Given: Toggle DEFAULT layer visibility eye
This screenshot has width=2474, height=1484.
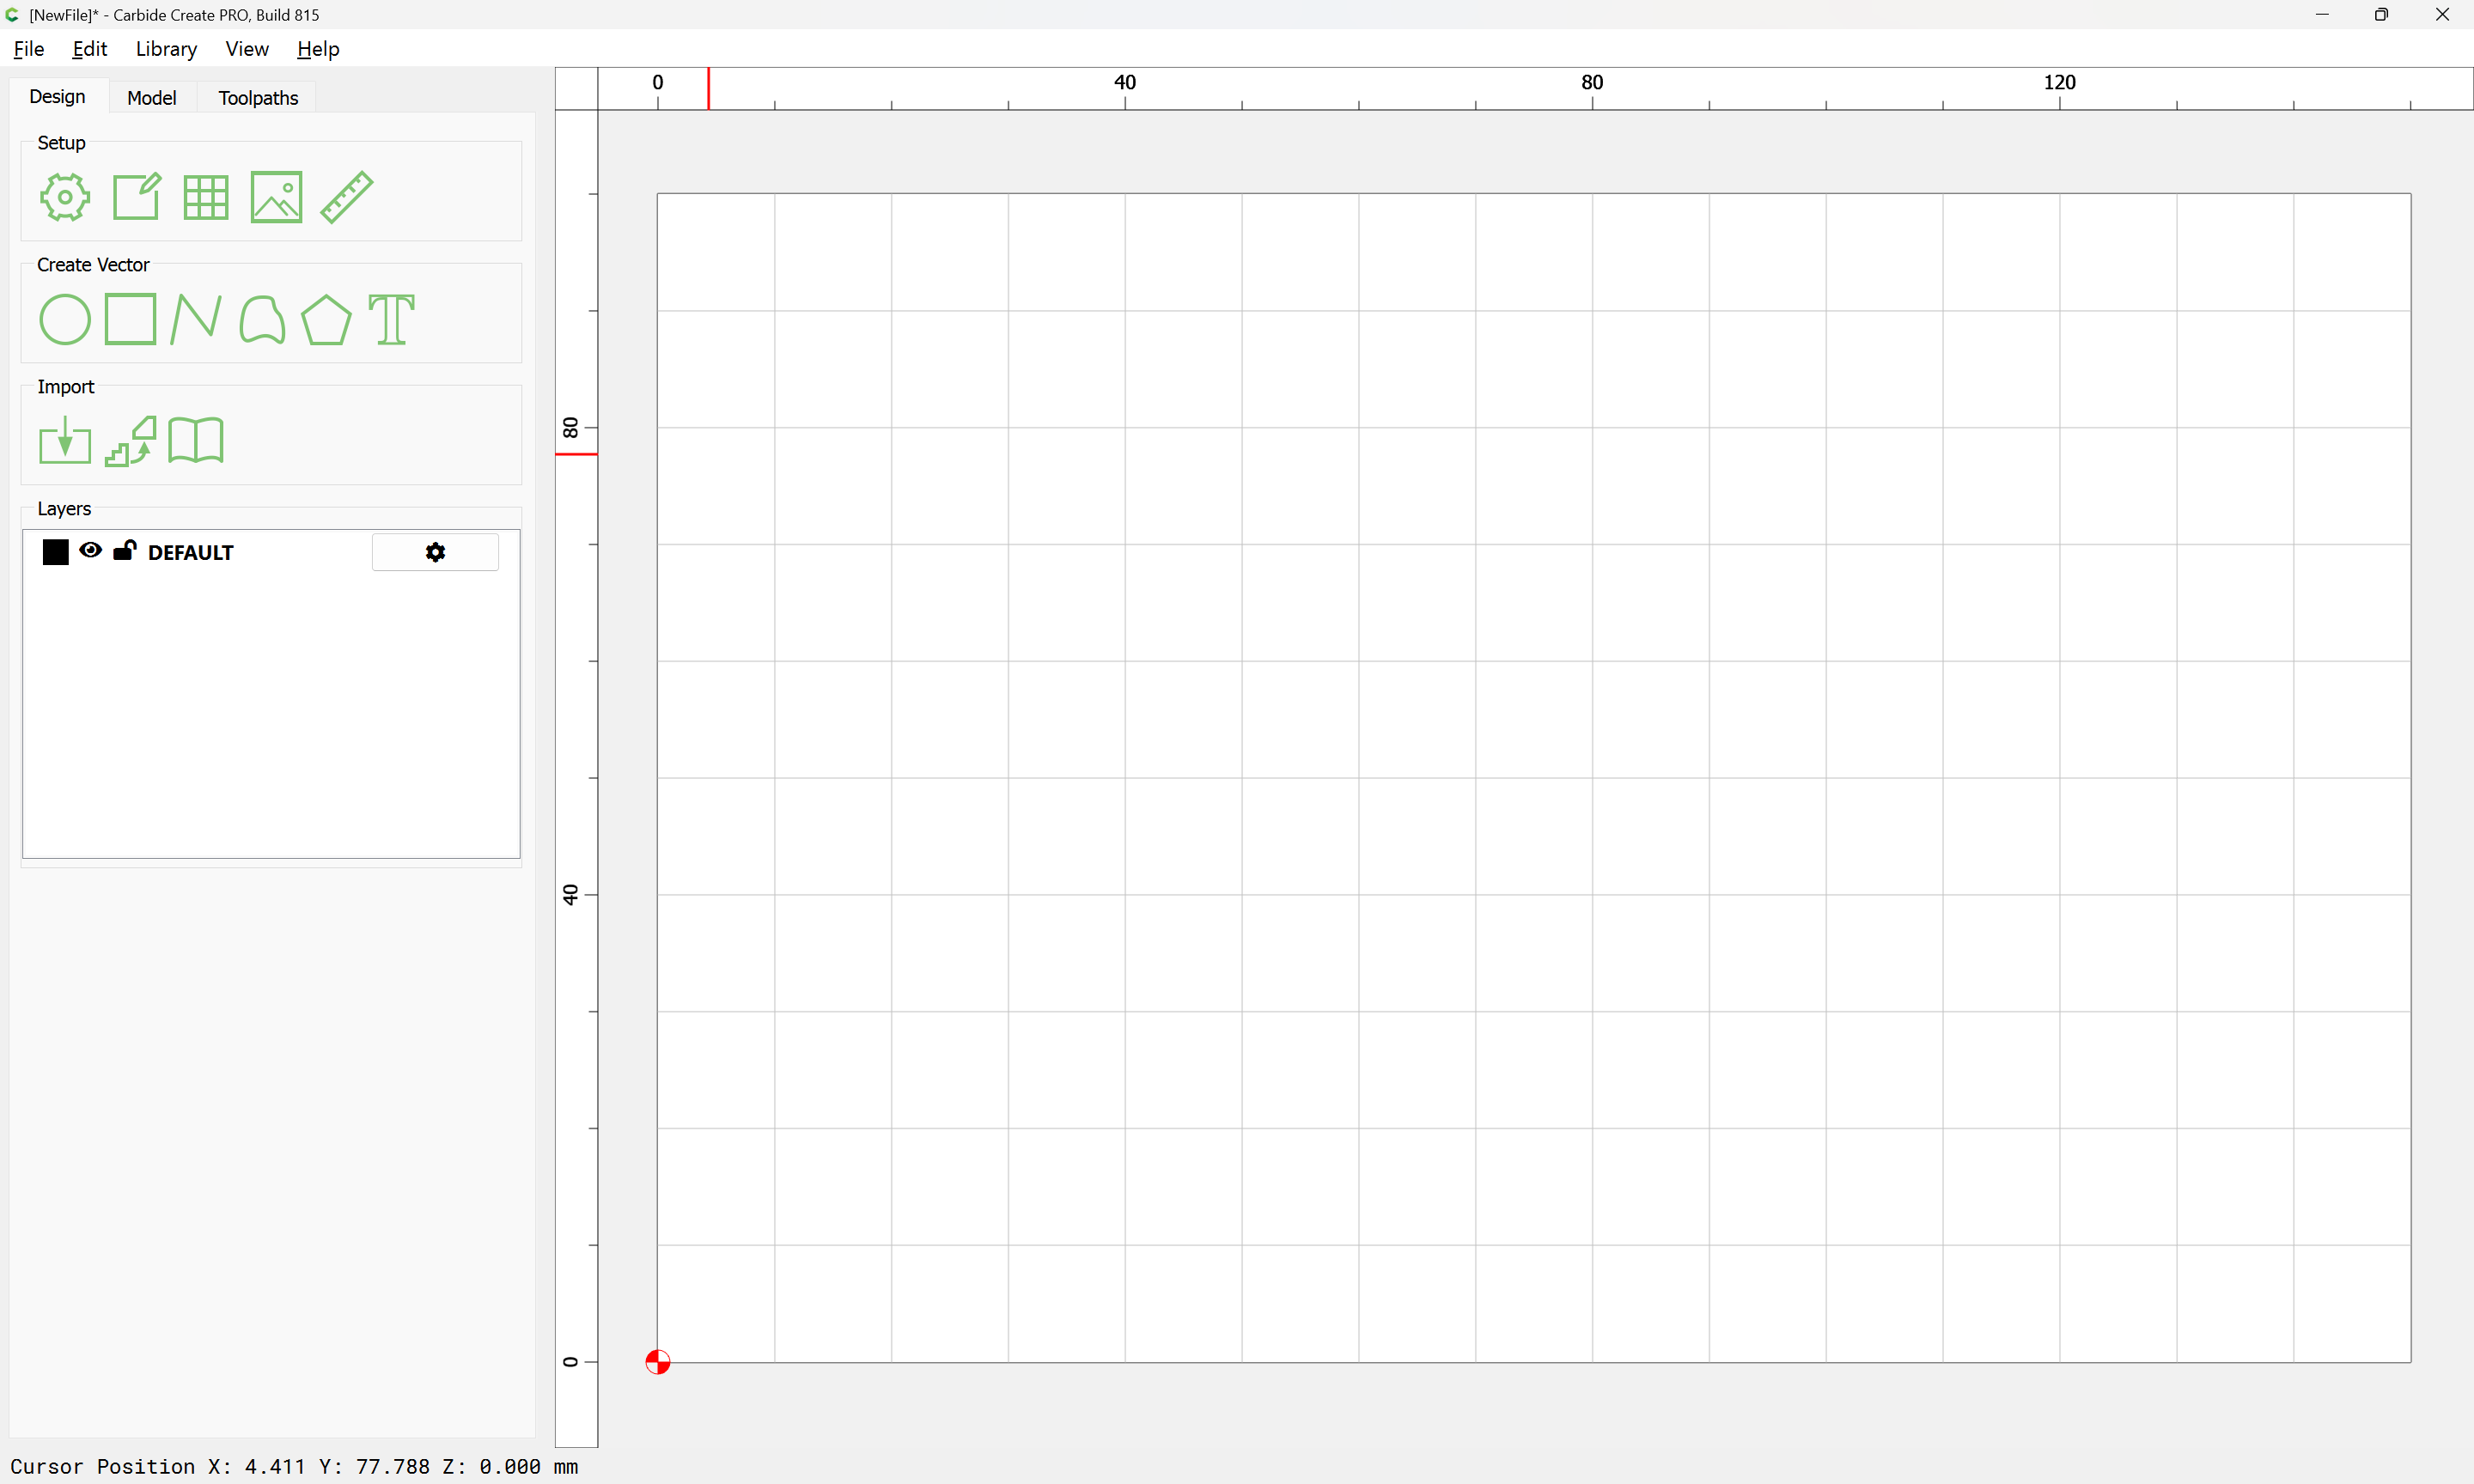Looking at the screenshot, I should tap(90, 550).
